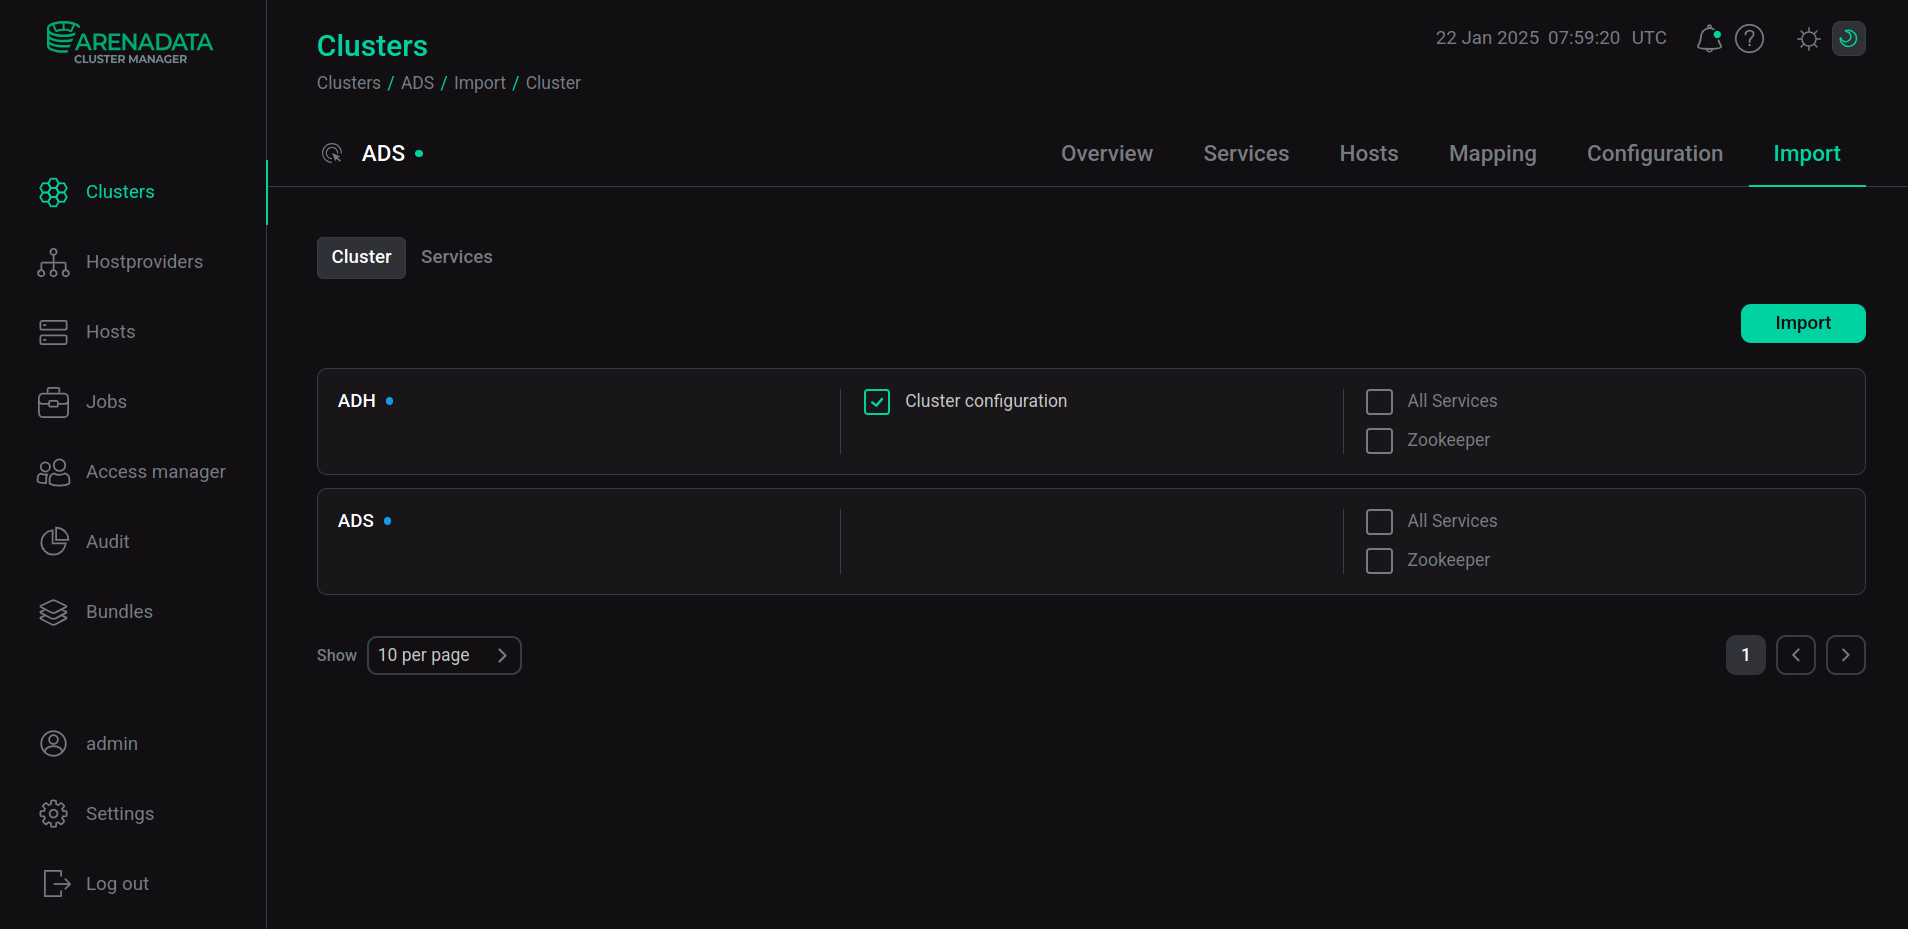Screen dimensions: 1908x929
Task: Open the 10 per page dropdown
Action: [x=444, y=656]
